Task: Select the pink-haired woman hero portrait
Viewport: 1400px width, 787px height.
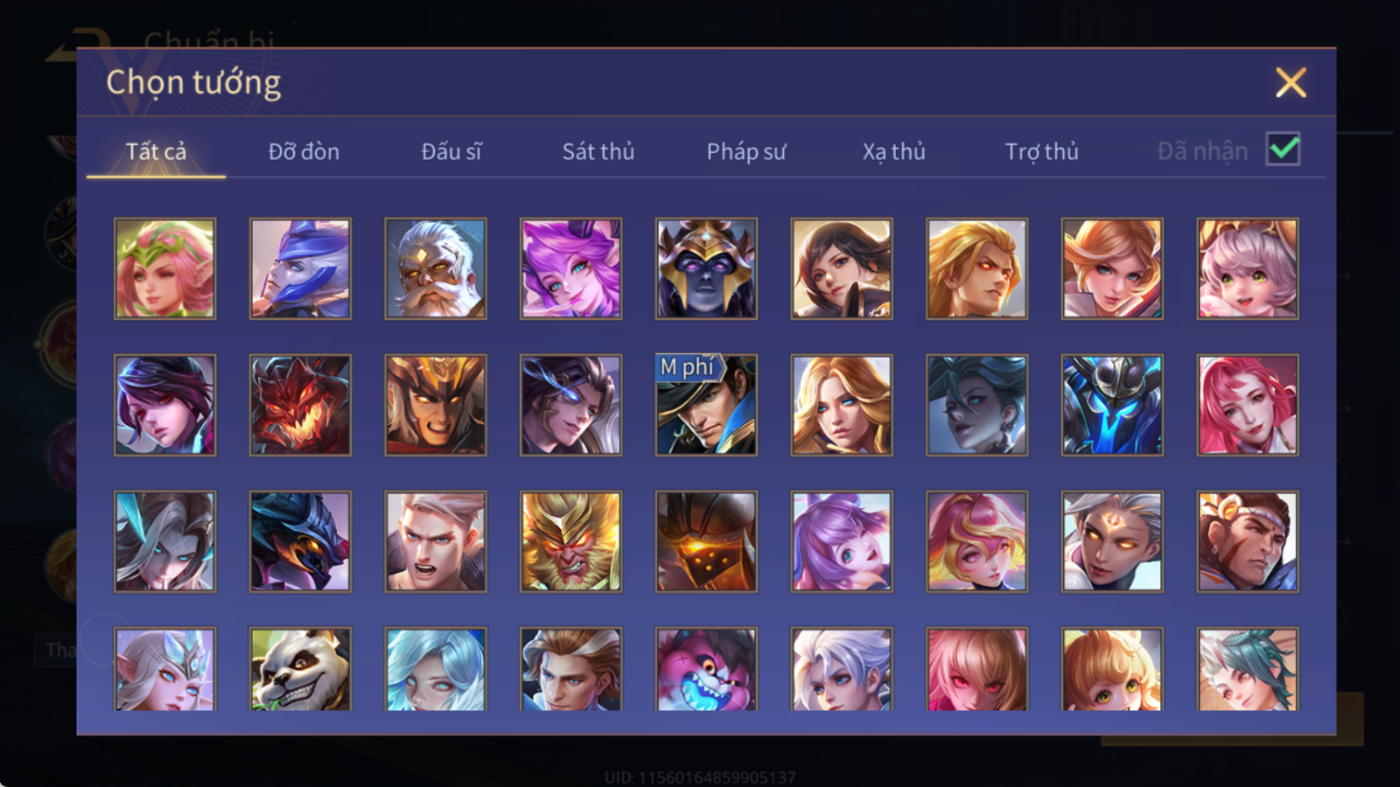Action: click(1248, 405)
